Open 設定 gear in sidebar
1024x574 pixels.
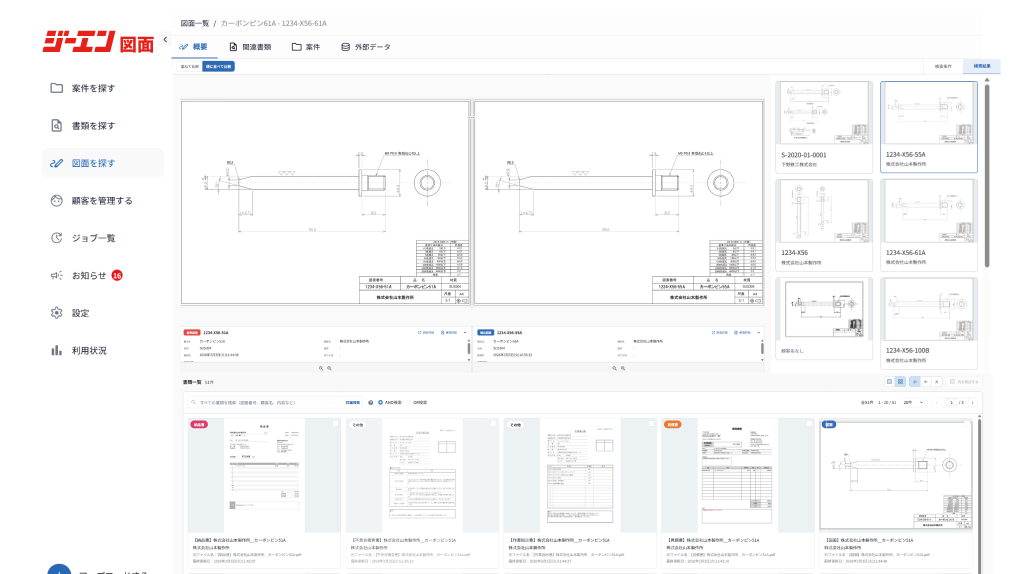coord(57,313)
